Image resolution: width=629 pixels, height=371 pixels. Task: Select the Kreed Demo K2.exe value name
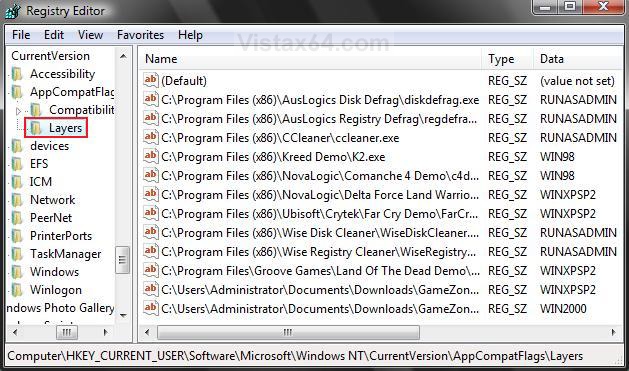pyautogui.click(x=273, y=157)
